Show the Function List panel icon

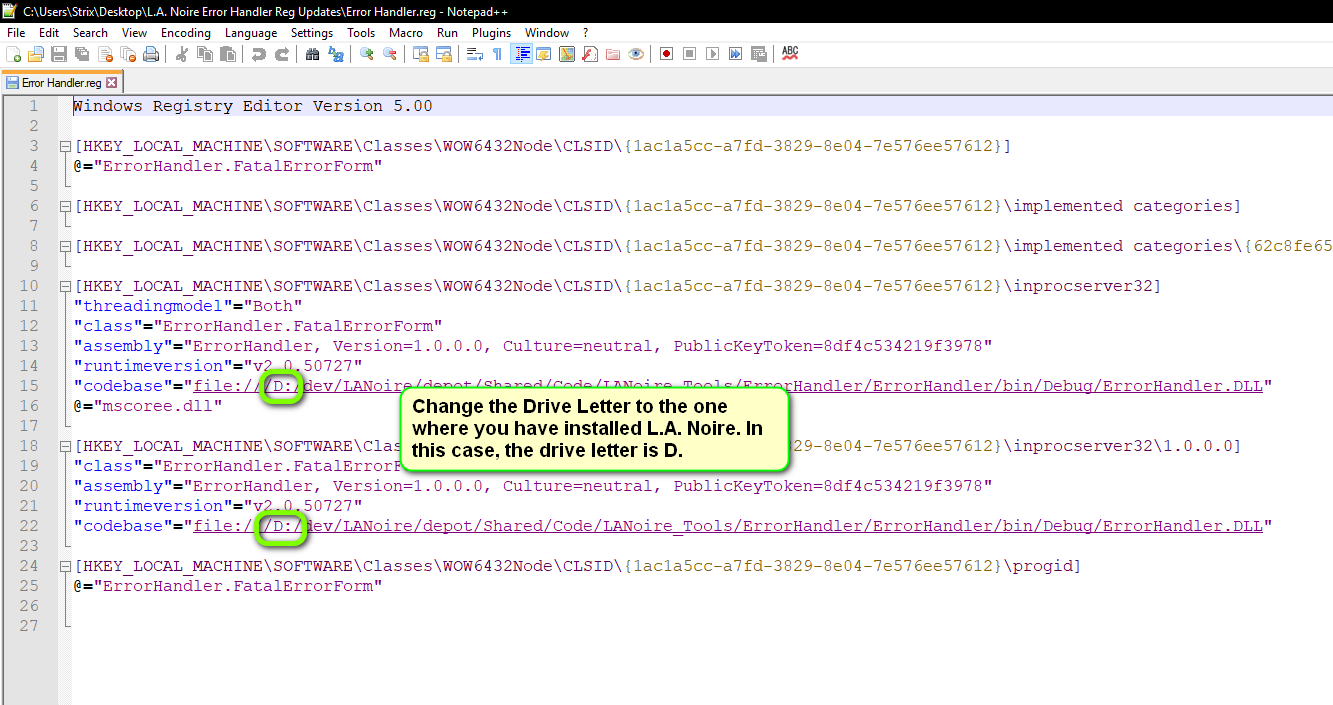(x=590, y=54)
